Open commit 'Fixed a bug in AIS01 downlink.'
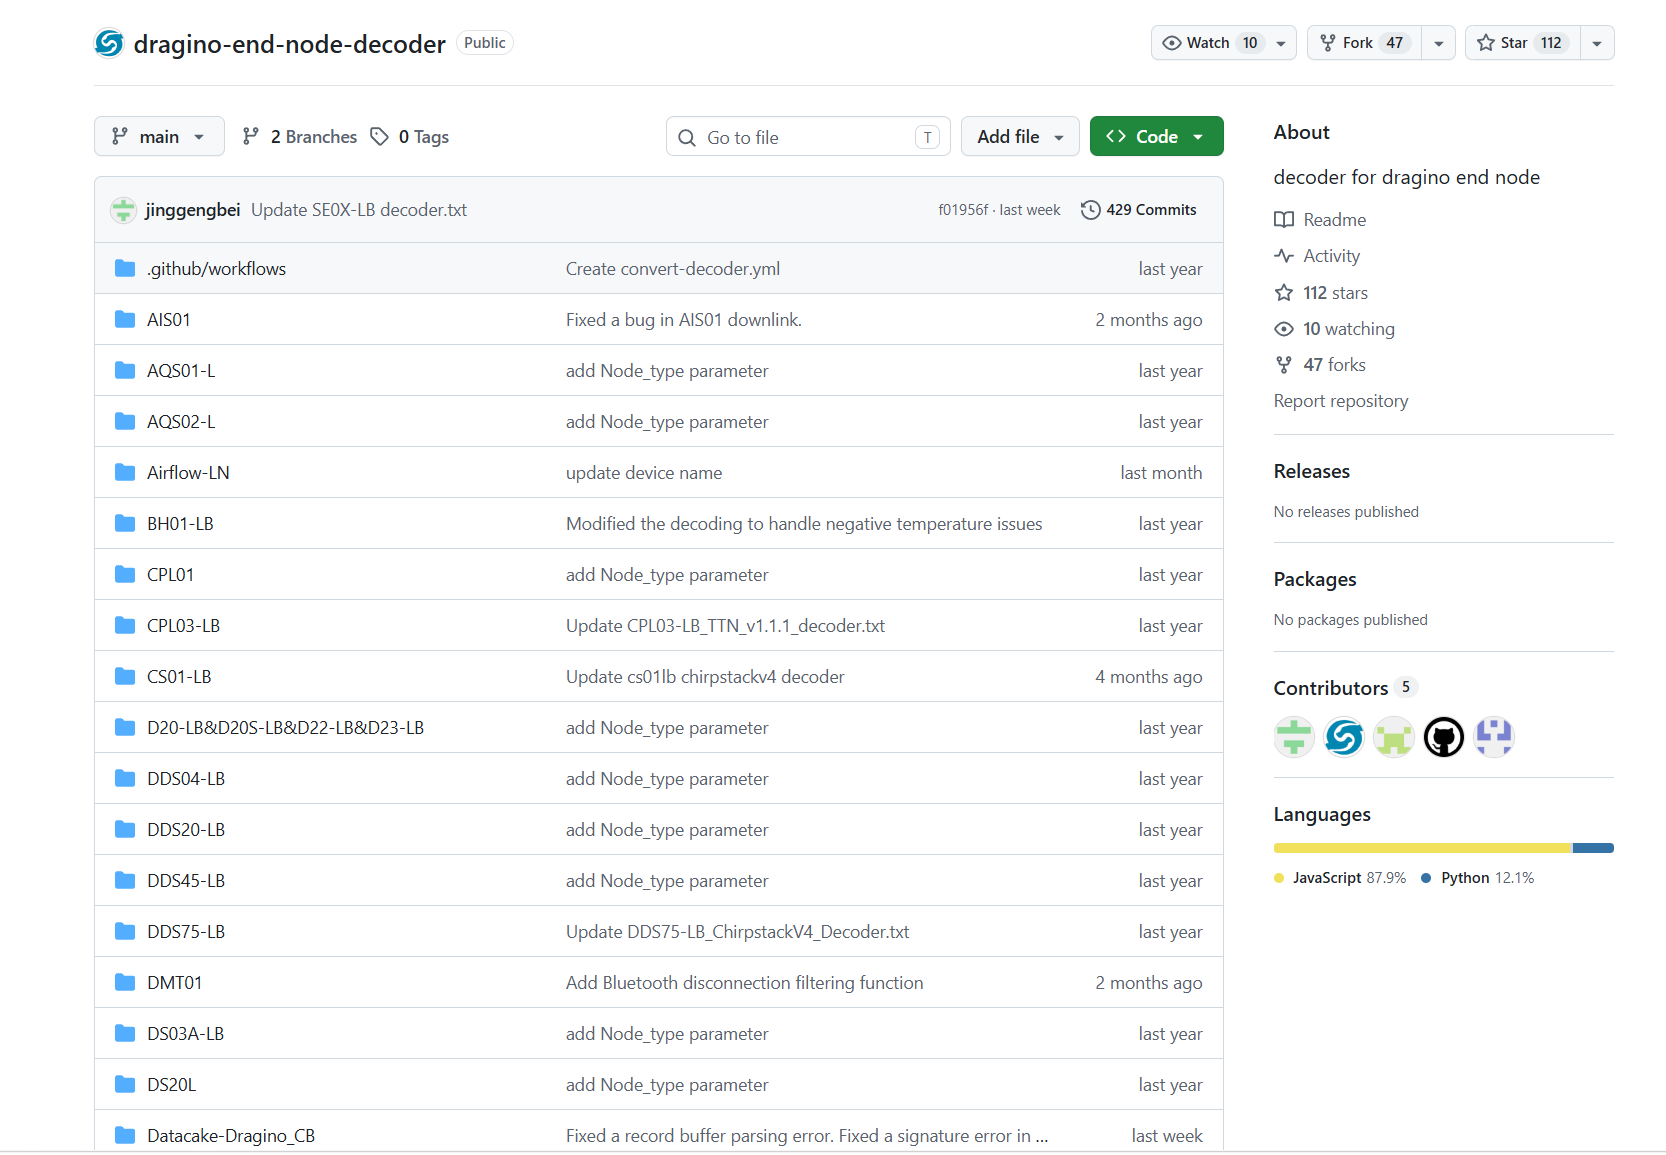The width and height of the screenshot is (1666, 1155). click(684, 320)
